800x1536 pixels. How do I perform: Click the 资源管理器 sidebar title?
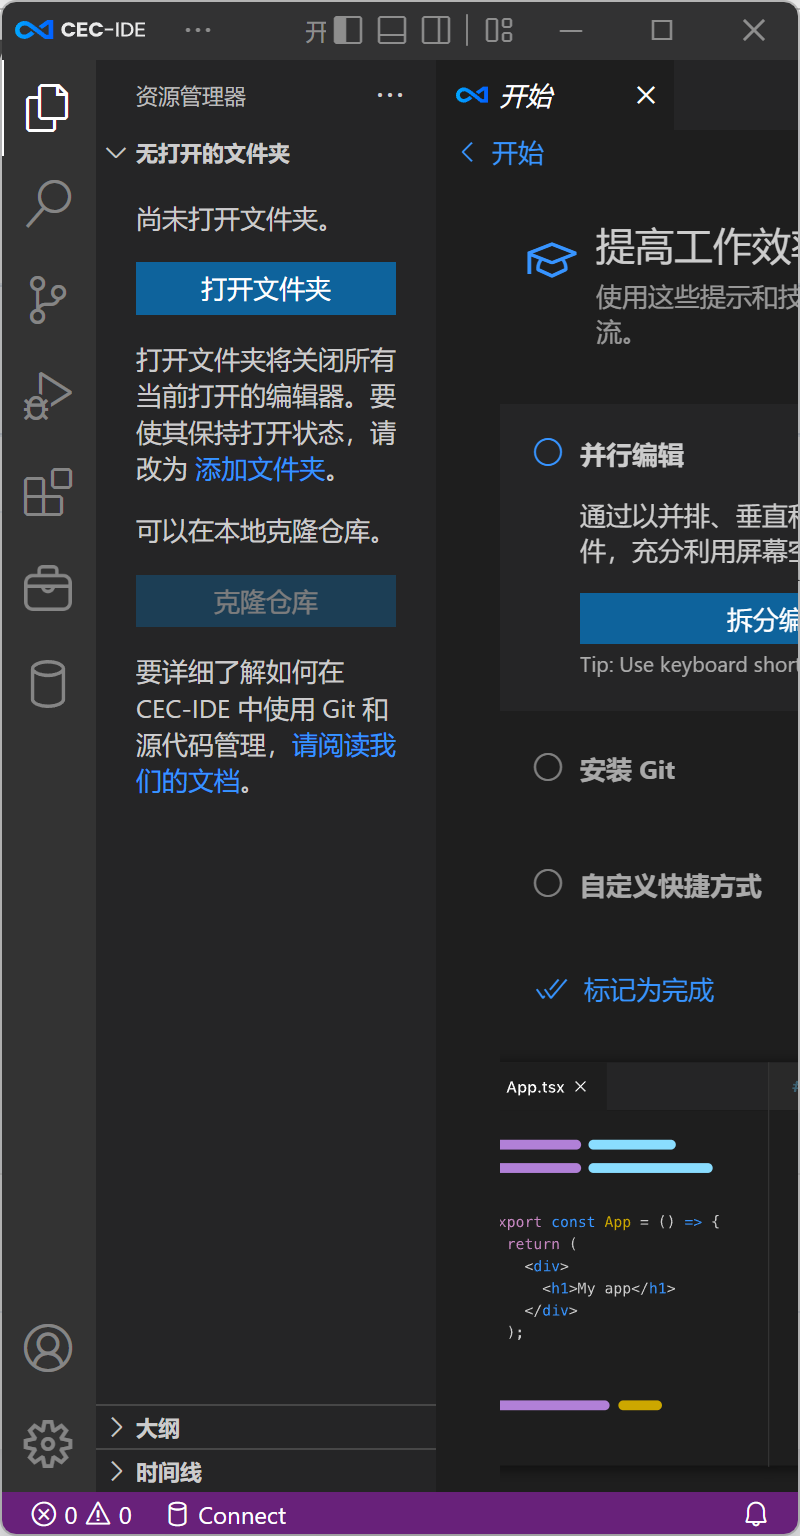[191, 97]
